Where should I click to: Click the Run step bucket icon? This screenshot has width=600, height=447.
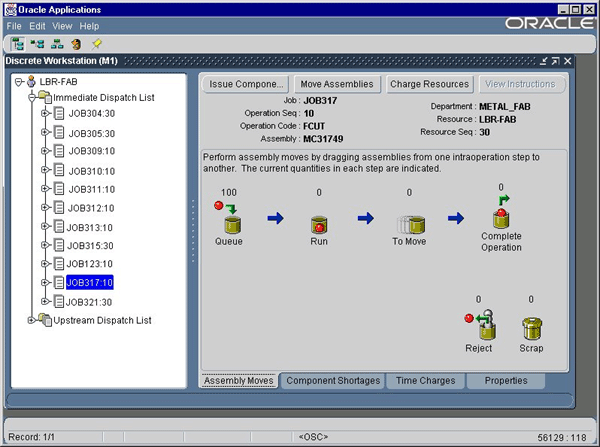(x=319, y=225)
